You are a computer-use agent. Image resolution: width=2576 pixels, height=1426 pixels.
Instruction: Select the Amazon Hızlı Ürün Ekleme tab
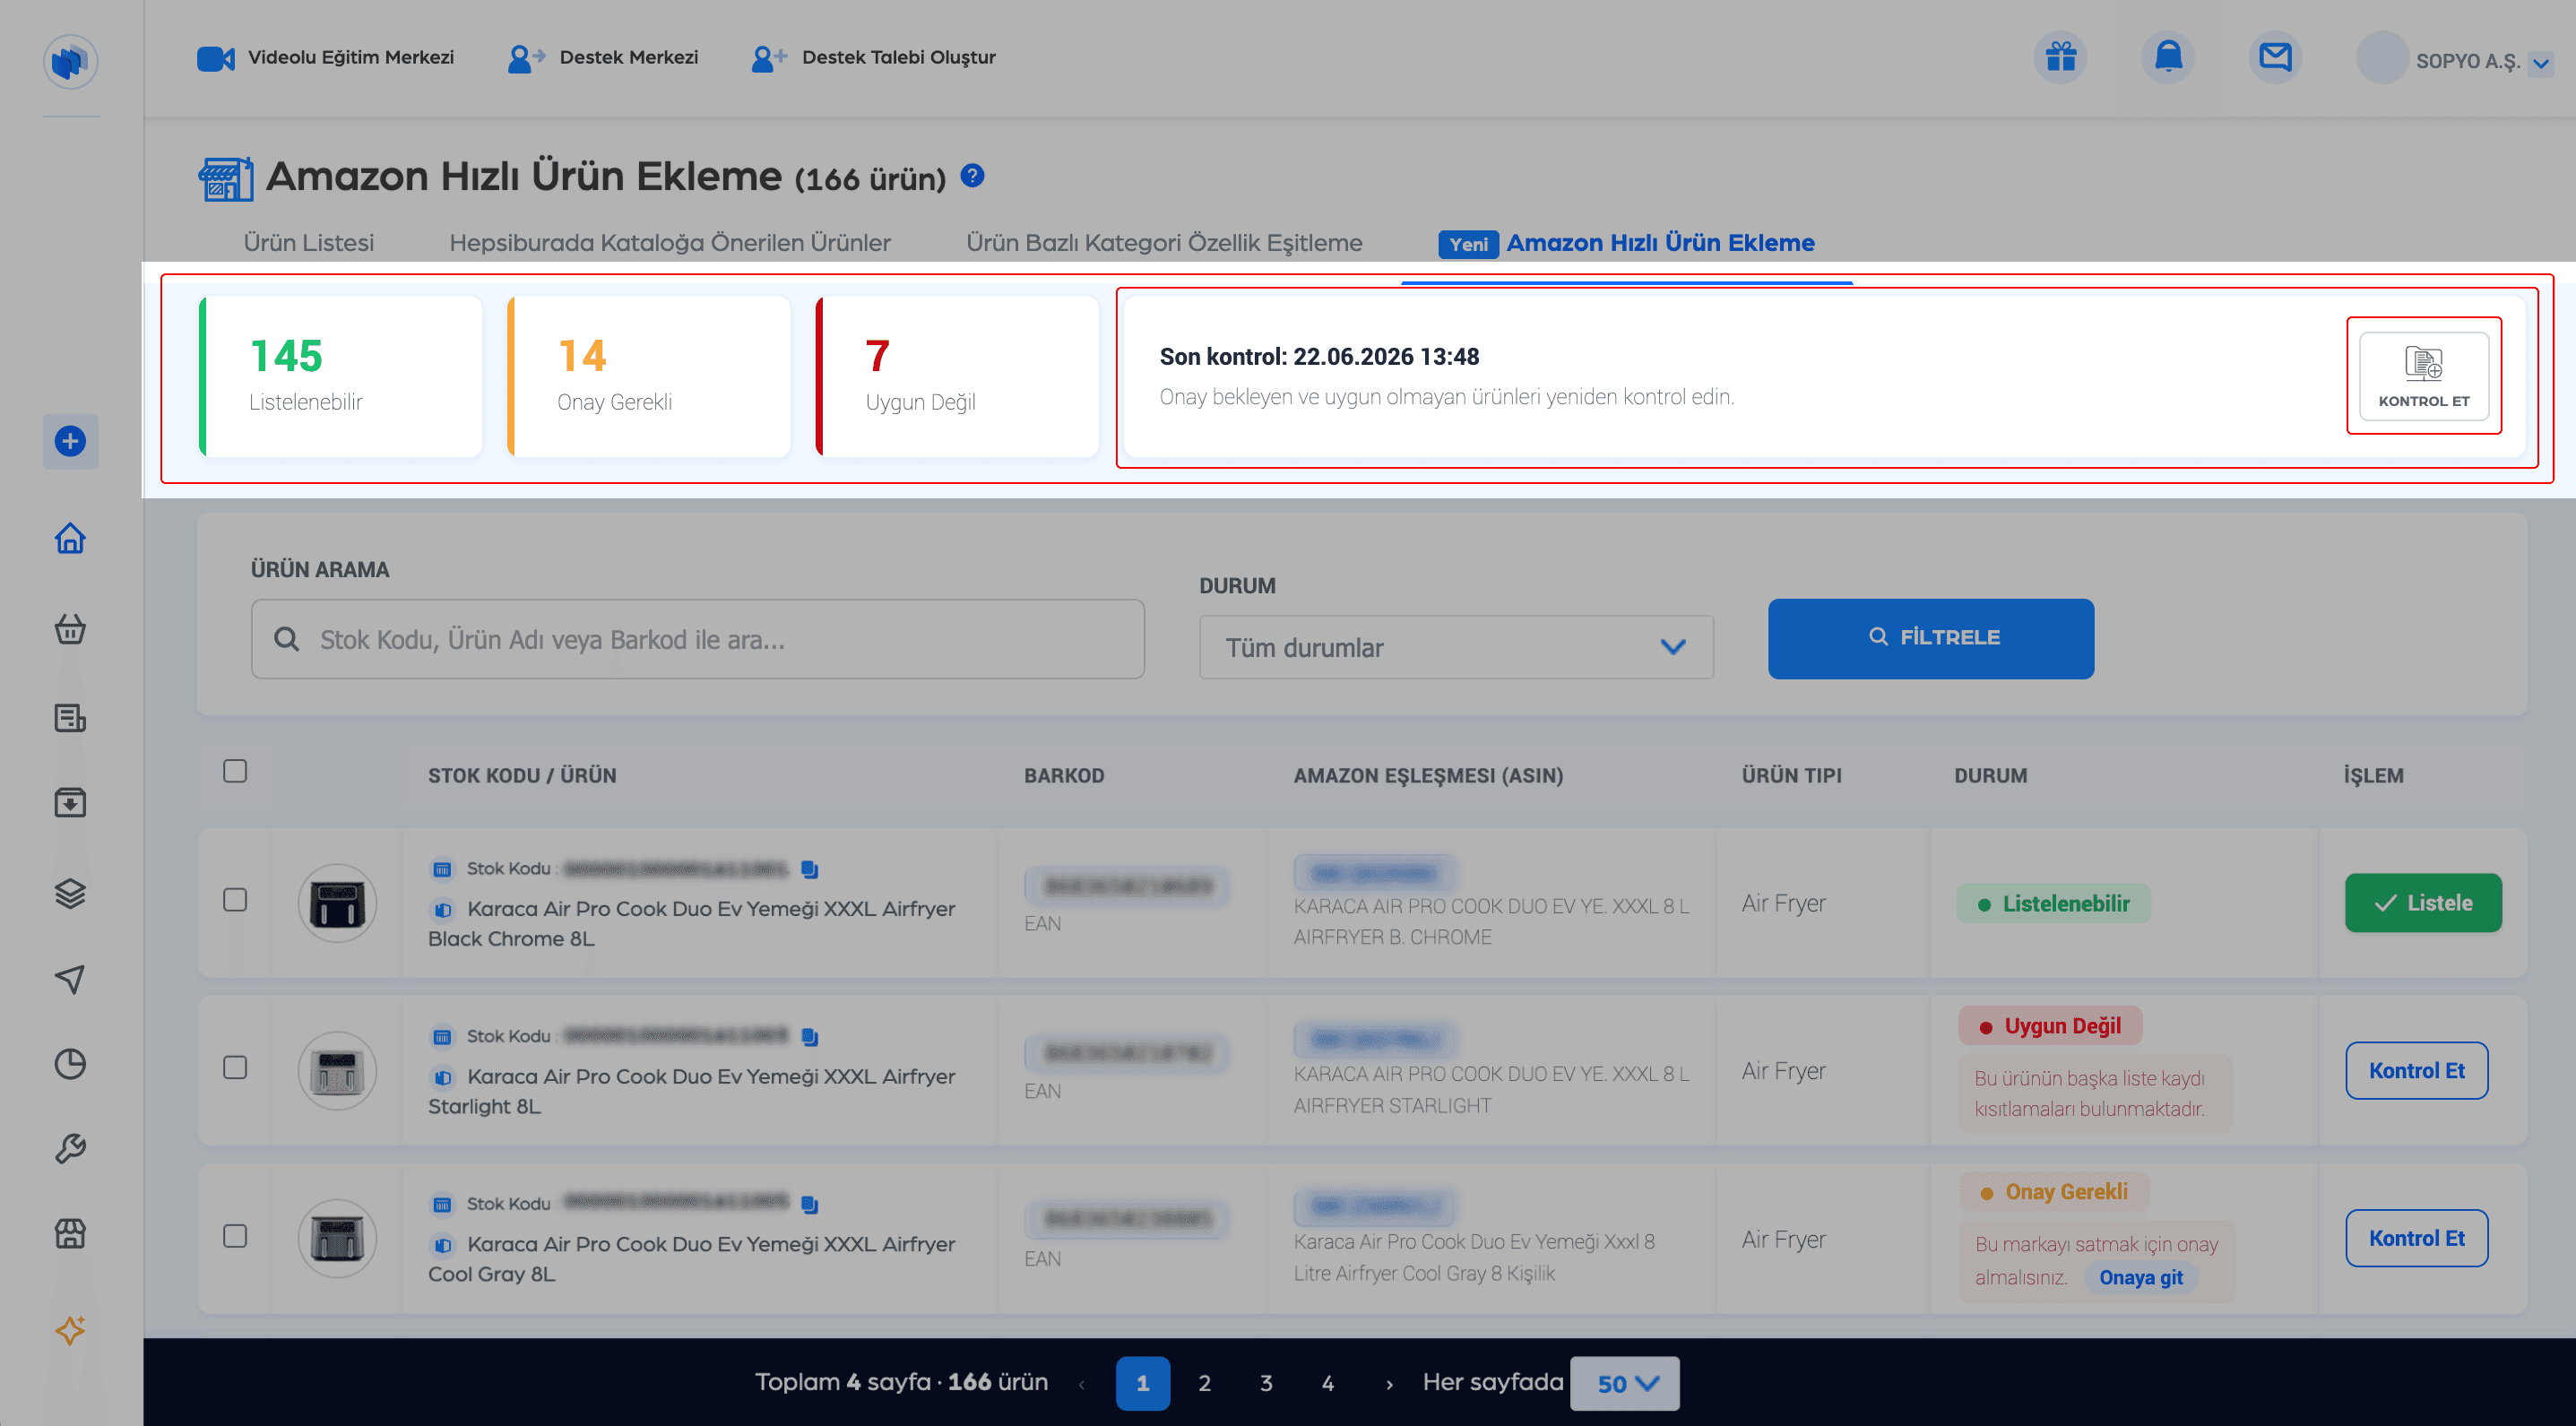(x=1660, y=243)
